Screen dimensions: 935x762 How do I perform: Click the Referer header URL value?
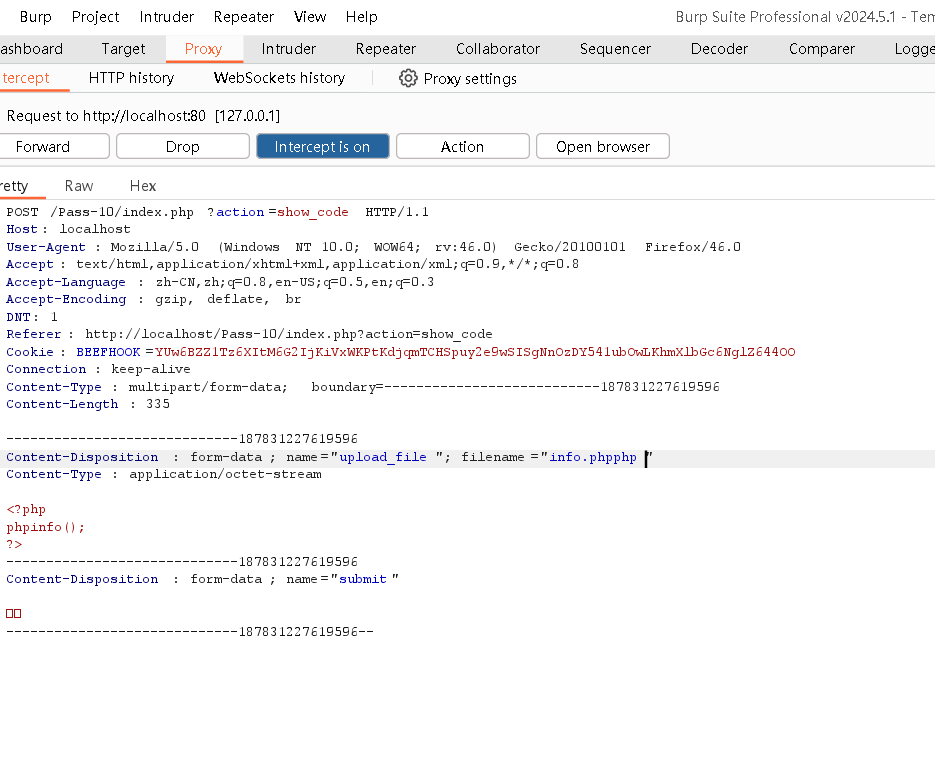289,334
